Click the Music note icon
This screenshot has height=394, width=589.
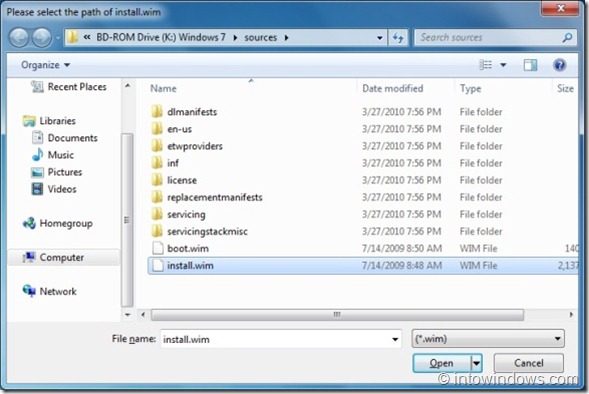(x=37, y=154)
